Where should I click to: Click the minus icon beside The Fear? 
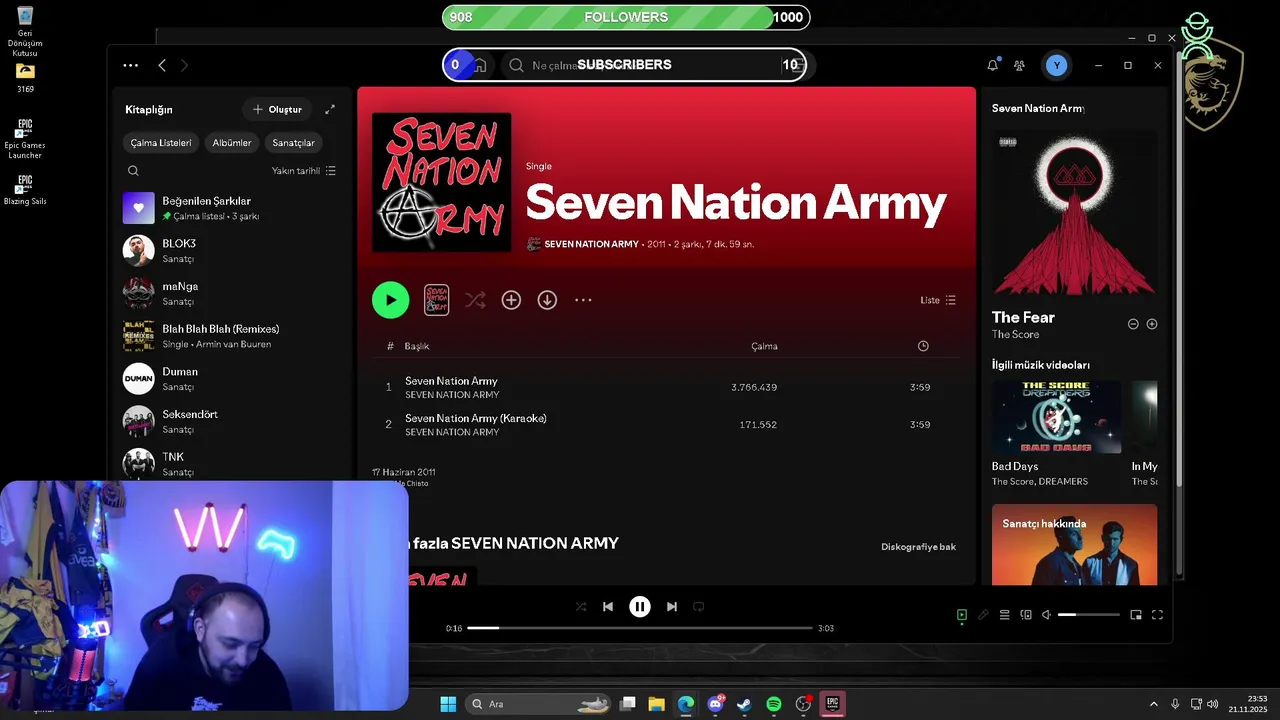[x=1133, y=324]
